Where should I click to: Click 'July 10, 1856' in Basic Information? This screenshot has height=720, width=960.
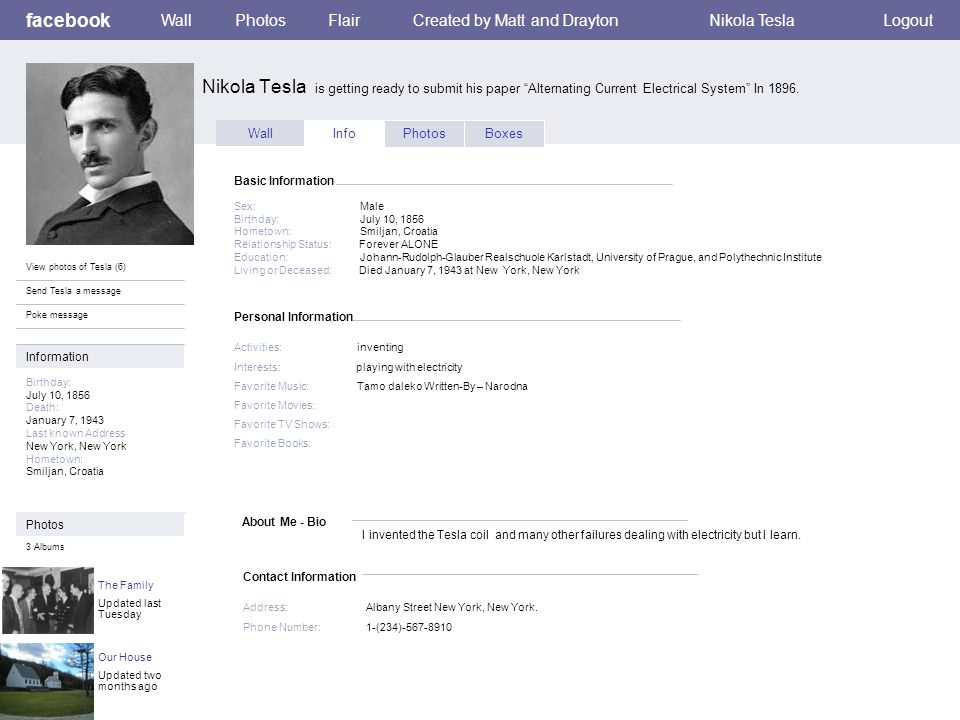click(392, 219)
